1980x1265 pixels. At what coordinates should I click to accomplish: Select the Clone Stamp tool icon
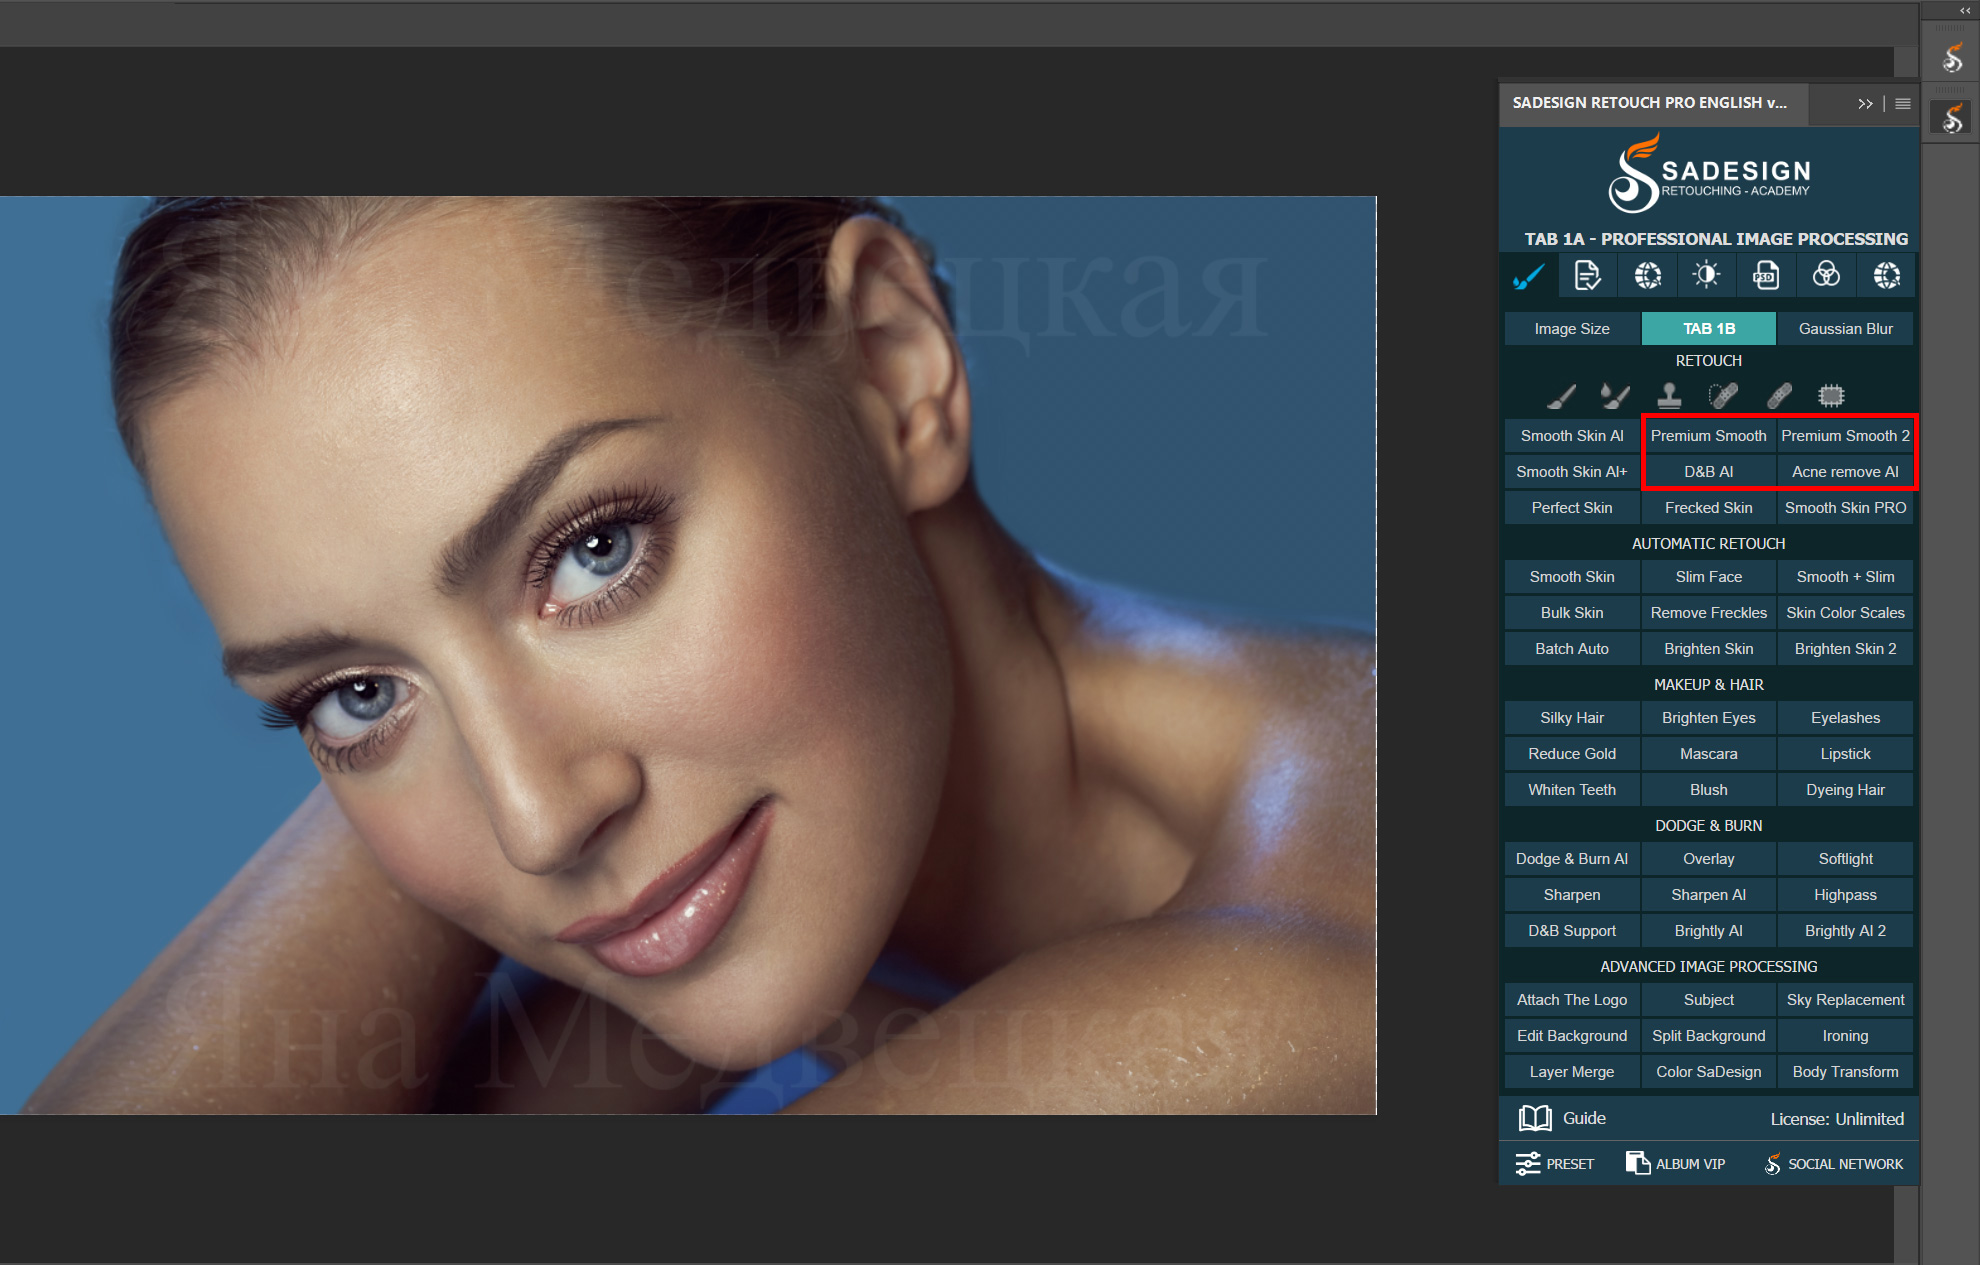[x=1669, y=396]
